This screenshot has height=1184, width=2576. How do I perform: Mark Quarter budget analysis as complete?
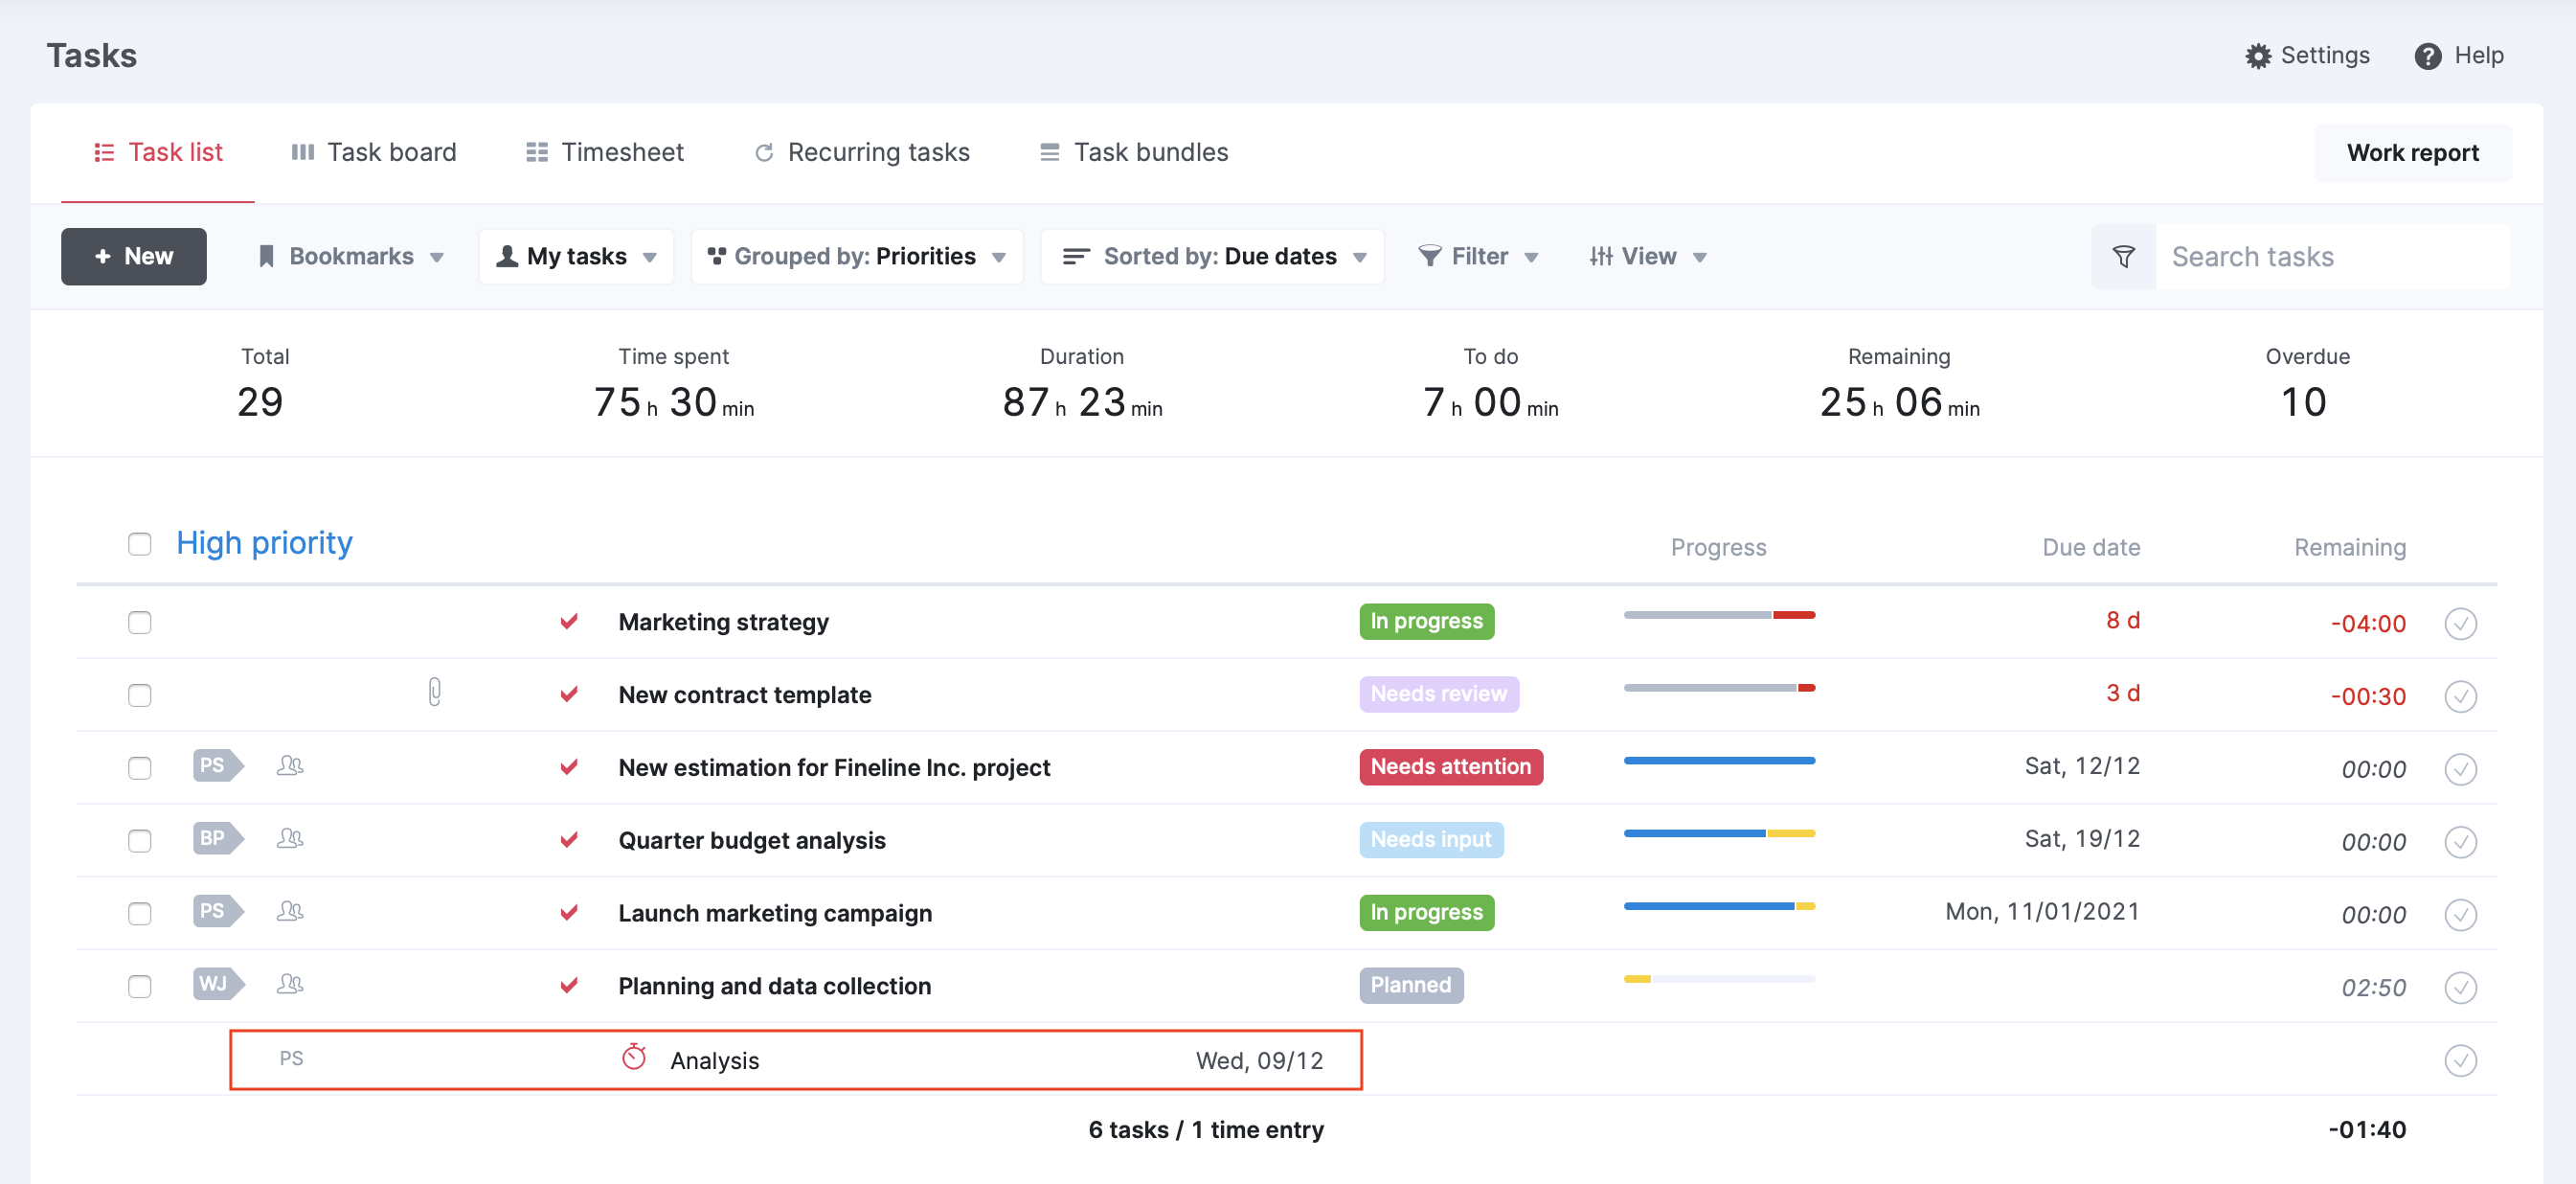click(x=2460, y=842)
